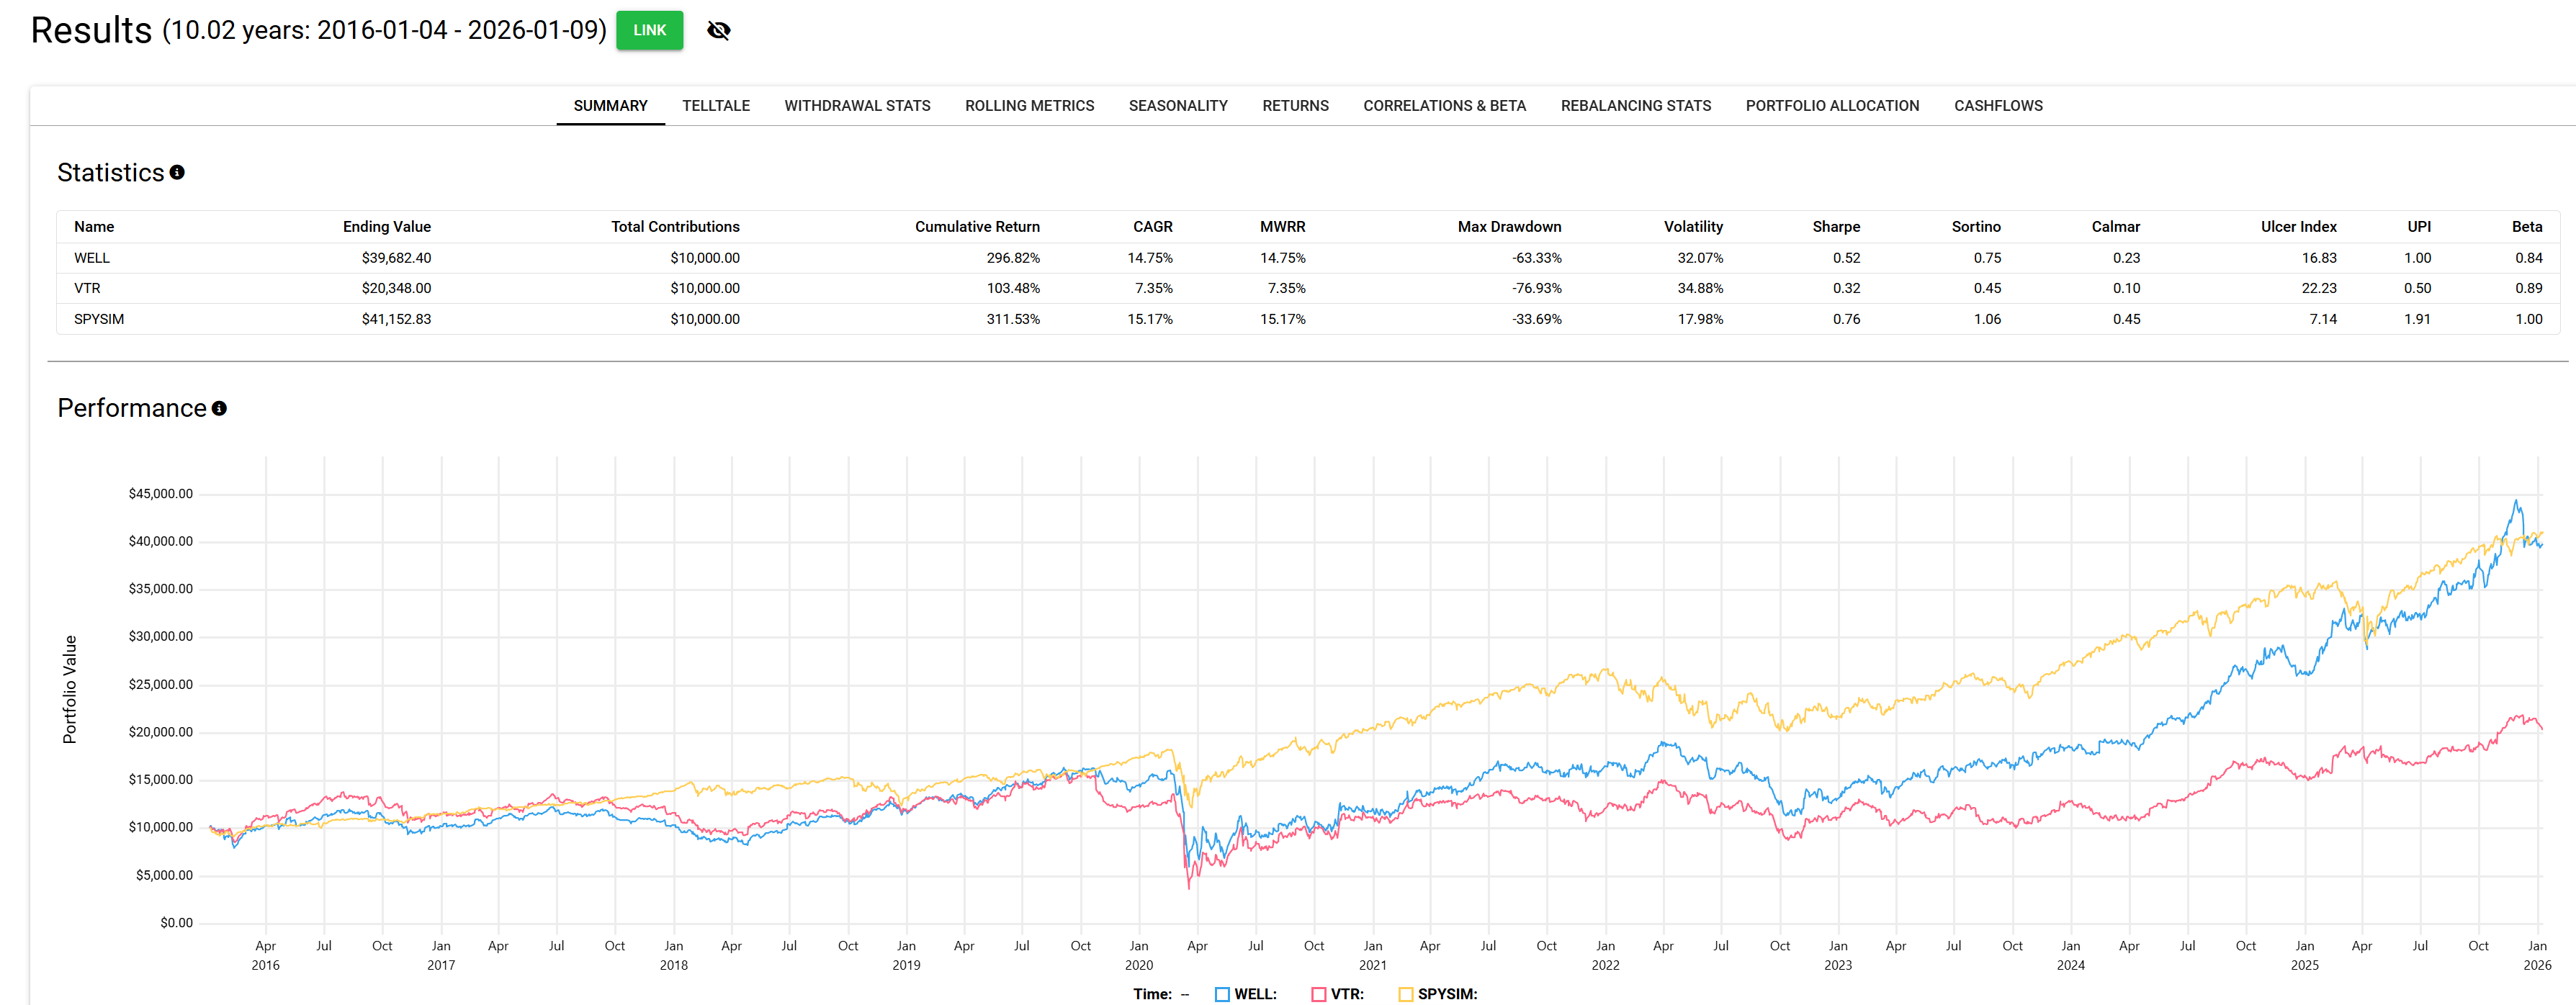Toggle the VTR legend box
Image resolution: width=2576 pixels, height=1005 pixels.
click(1318, 994)
